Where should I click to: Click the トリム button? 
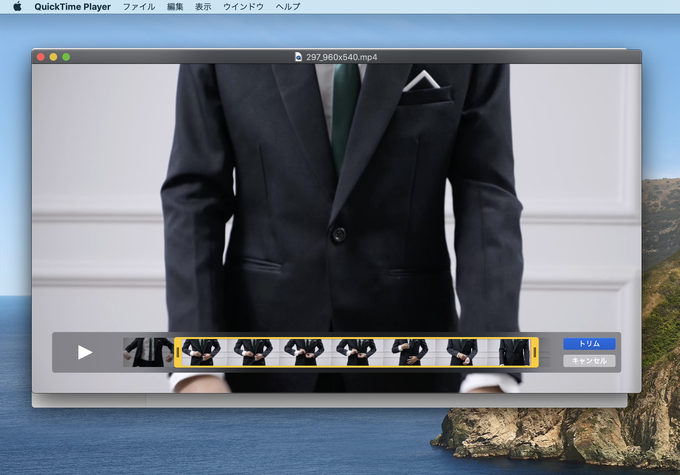coord(589,344)
